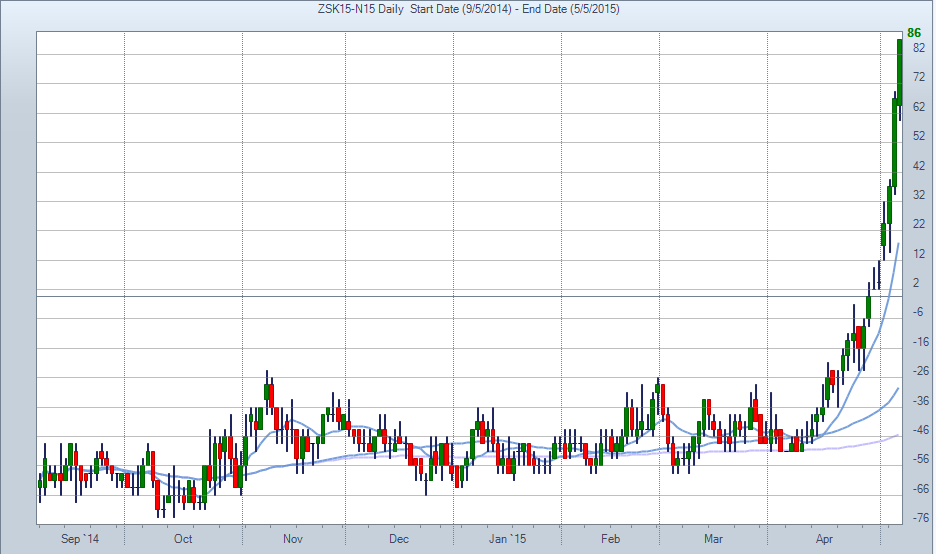Select the -26 price axis label

coord(917,371)
